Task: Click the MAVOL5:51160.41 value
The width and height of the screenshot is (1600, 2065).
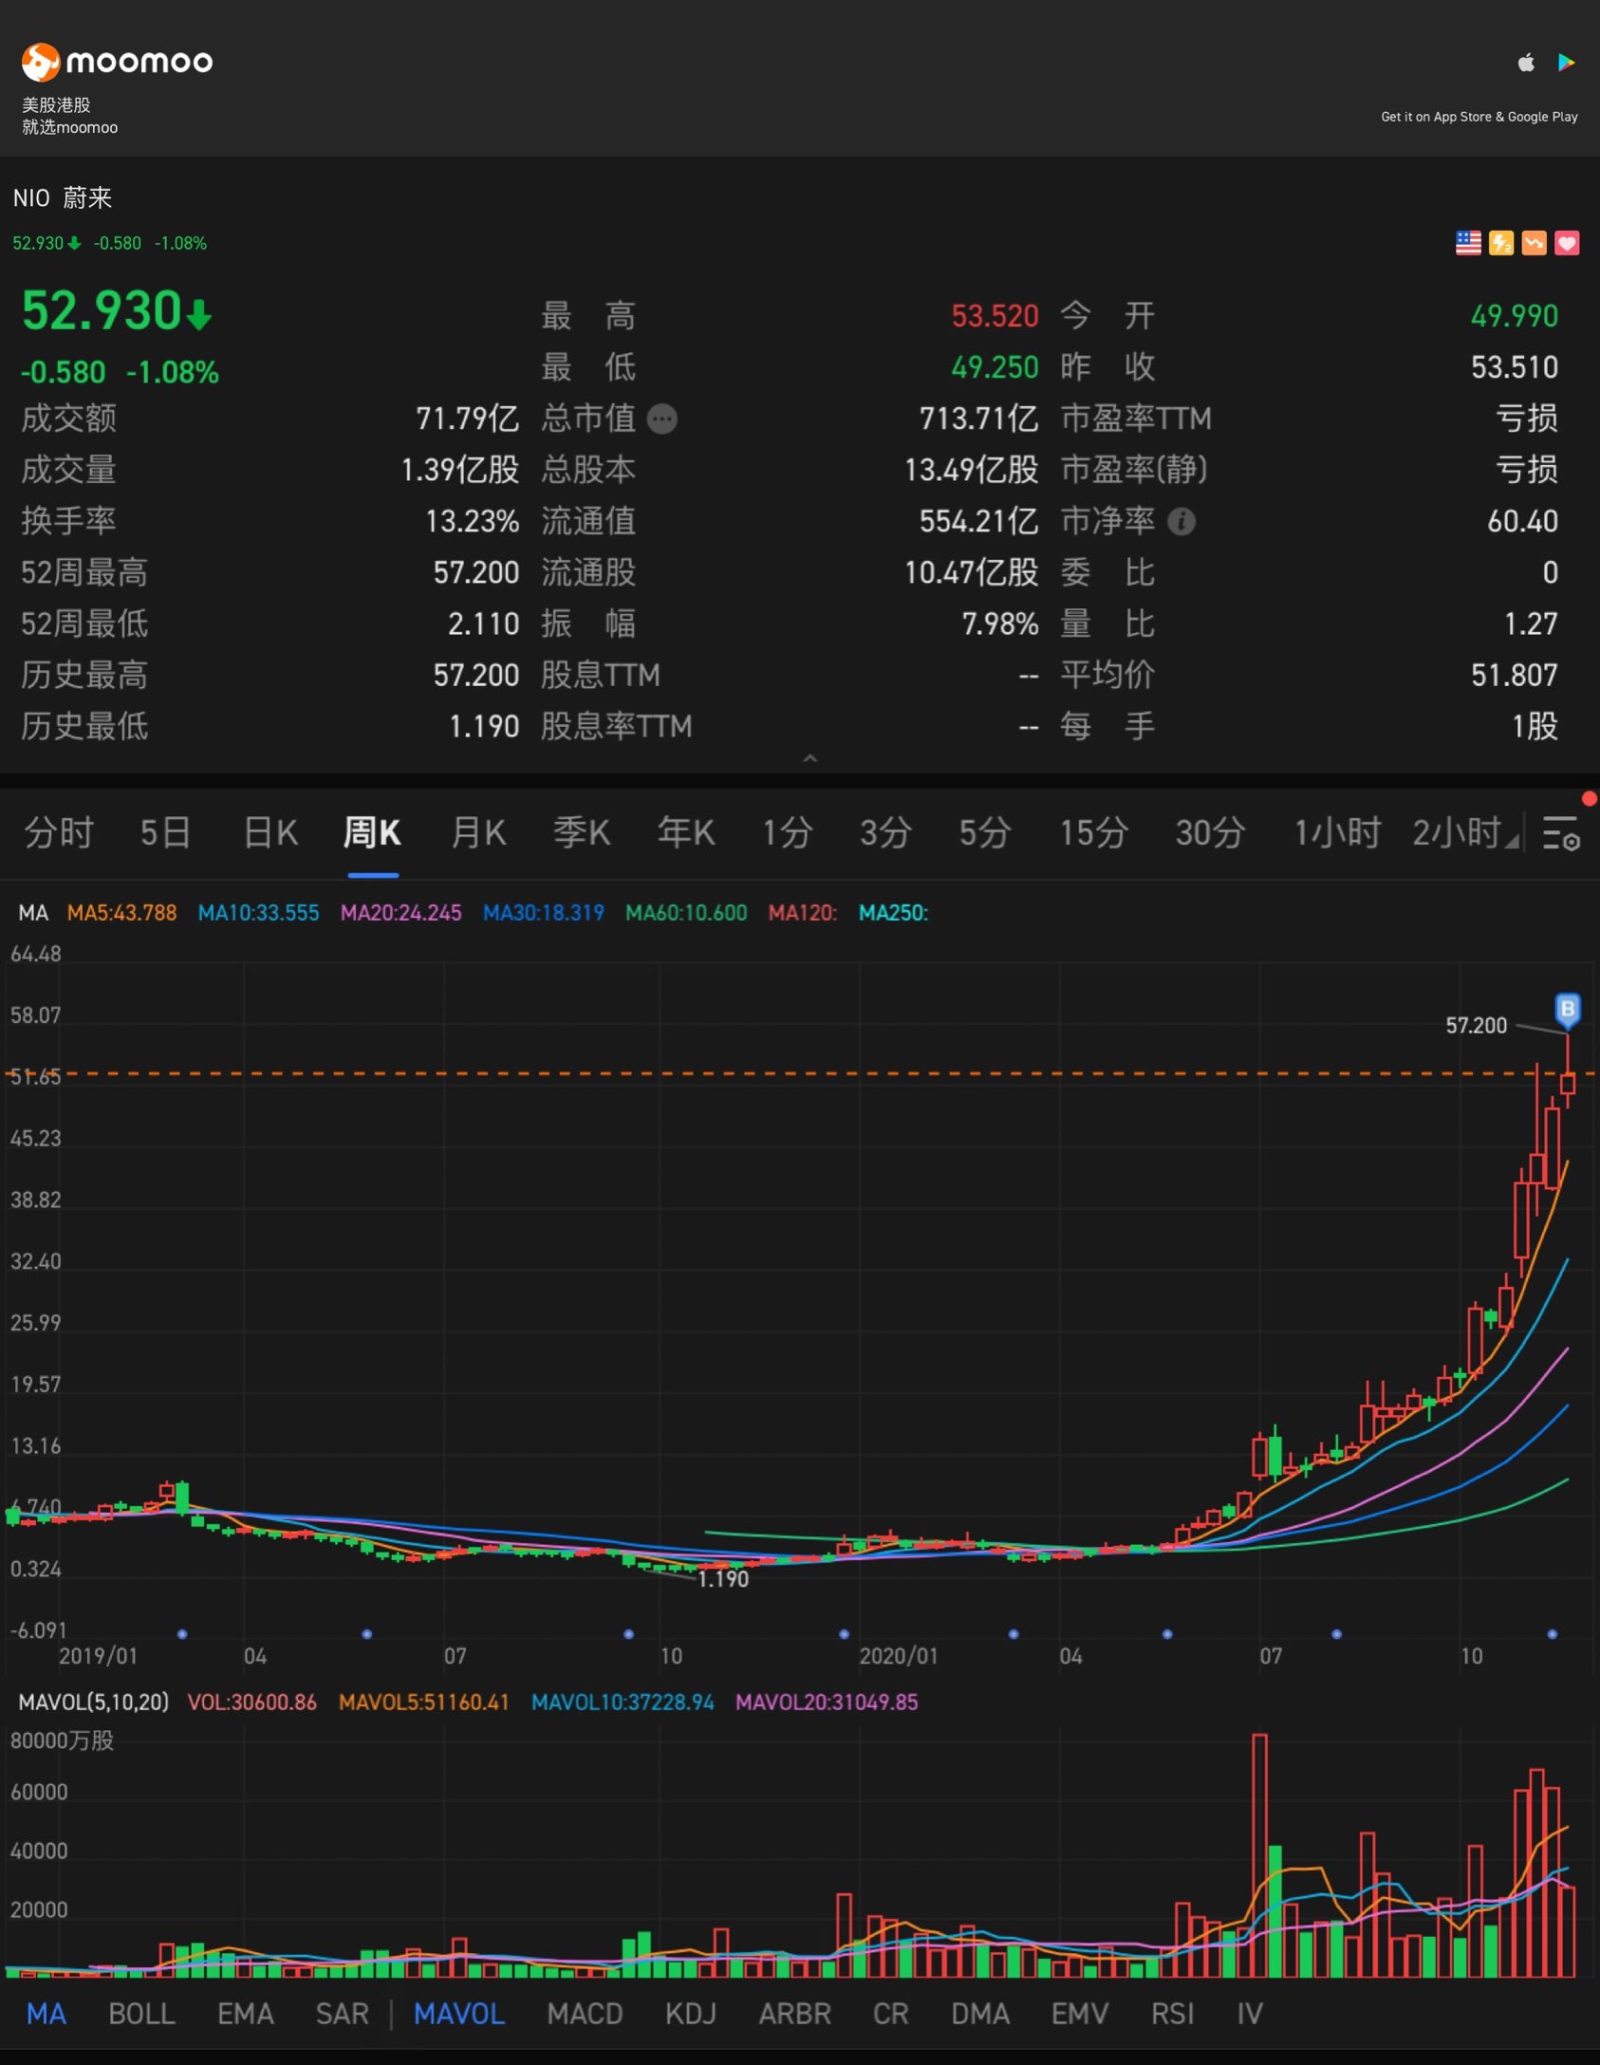Action: (424, 1702)
